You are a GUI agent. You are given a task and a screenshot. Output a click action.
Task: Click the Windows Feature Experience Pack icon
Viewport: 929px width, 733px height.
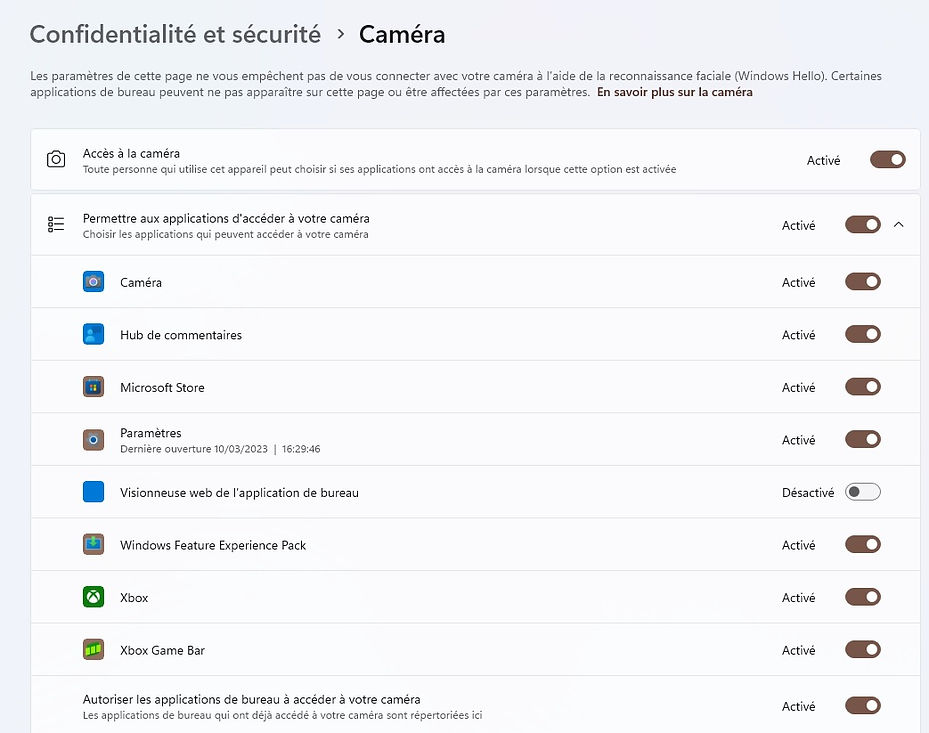(93, 545)
